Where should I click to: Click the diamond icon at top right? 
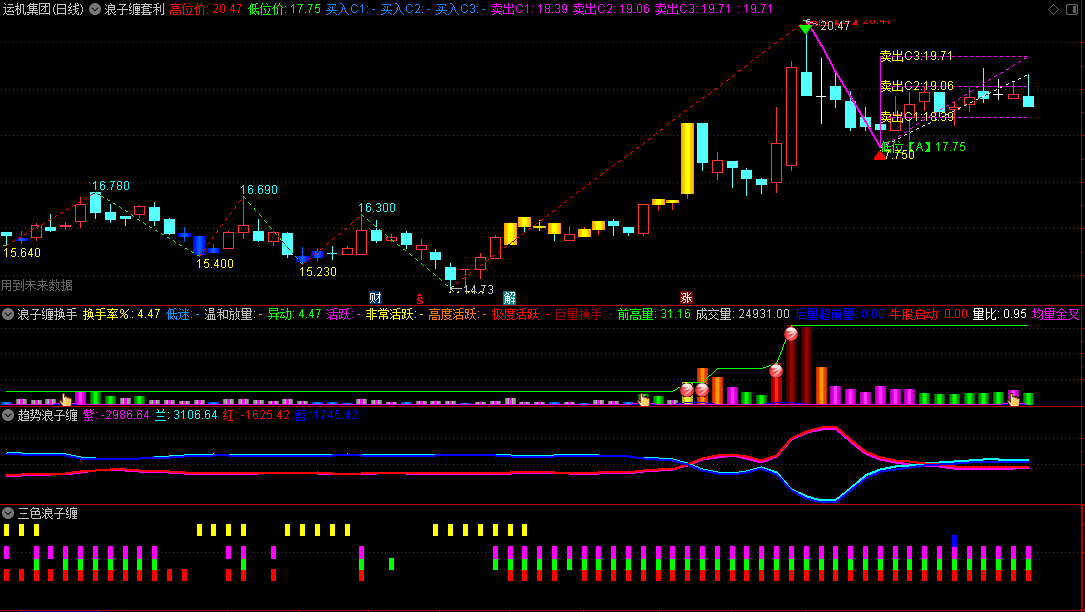click(x=1053, y=9)
